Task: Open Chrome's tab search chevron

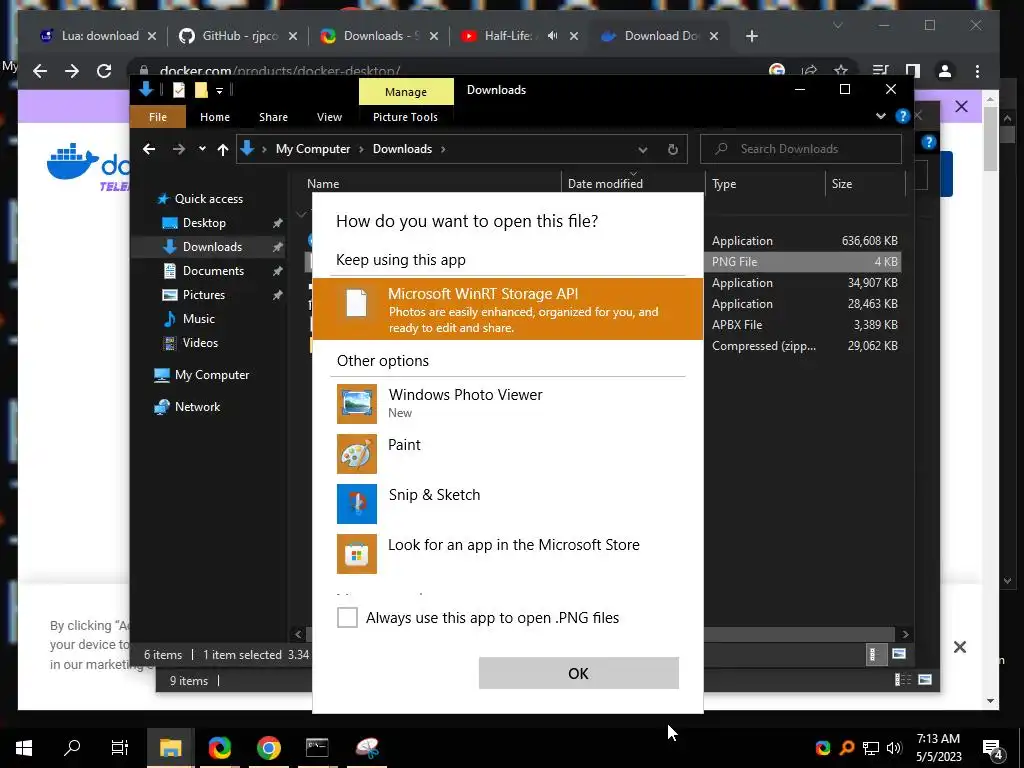Action: (x=838, y=25)
